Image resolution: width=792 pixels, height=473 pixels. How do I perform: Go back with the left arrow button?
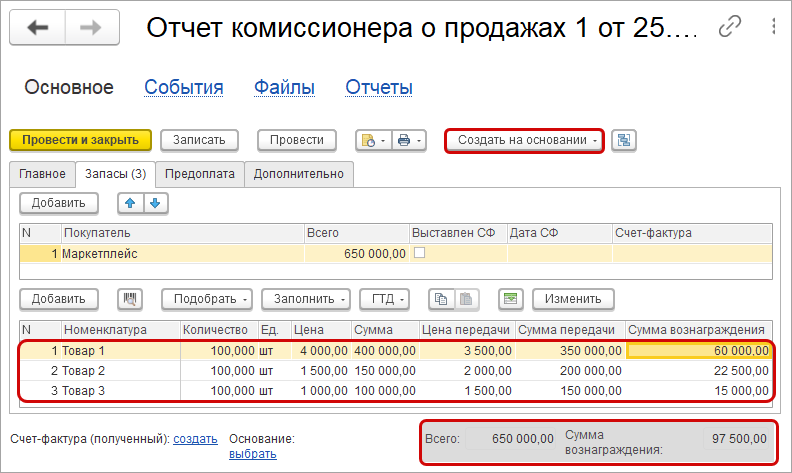37,27
